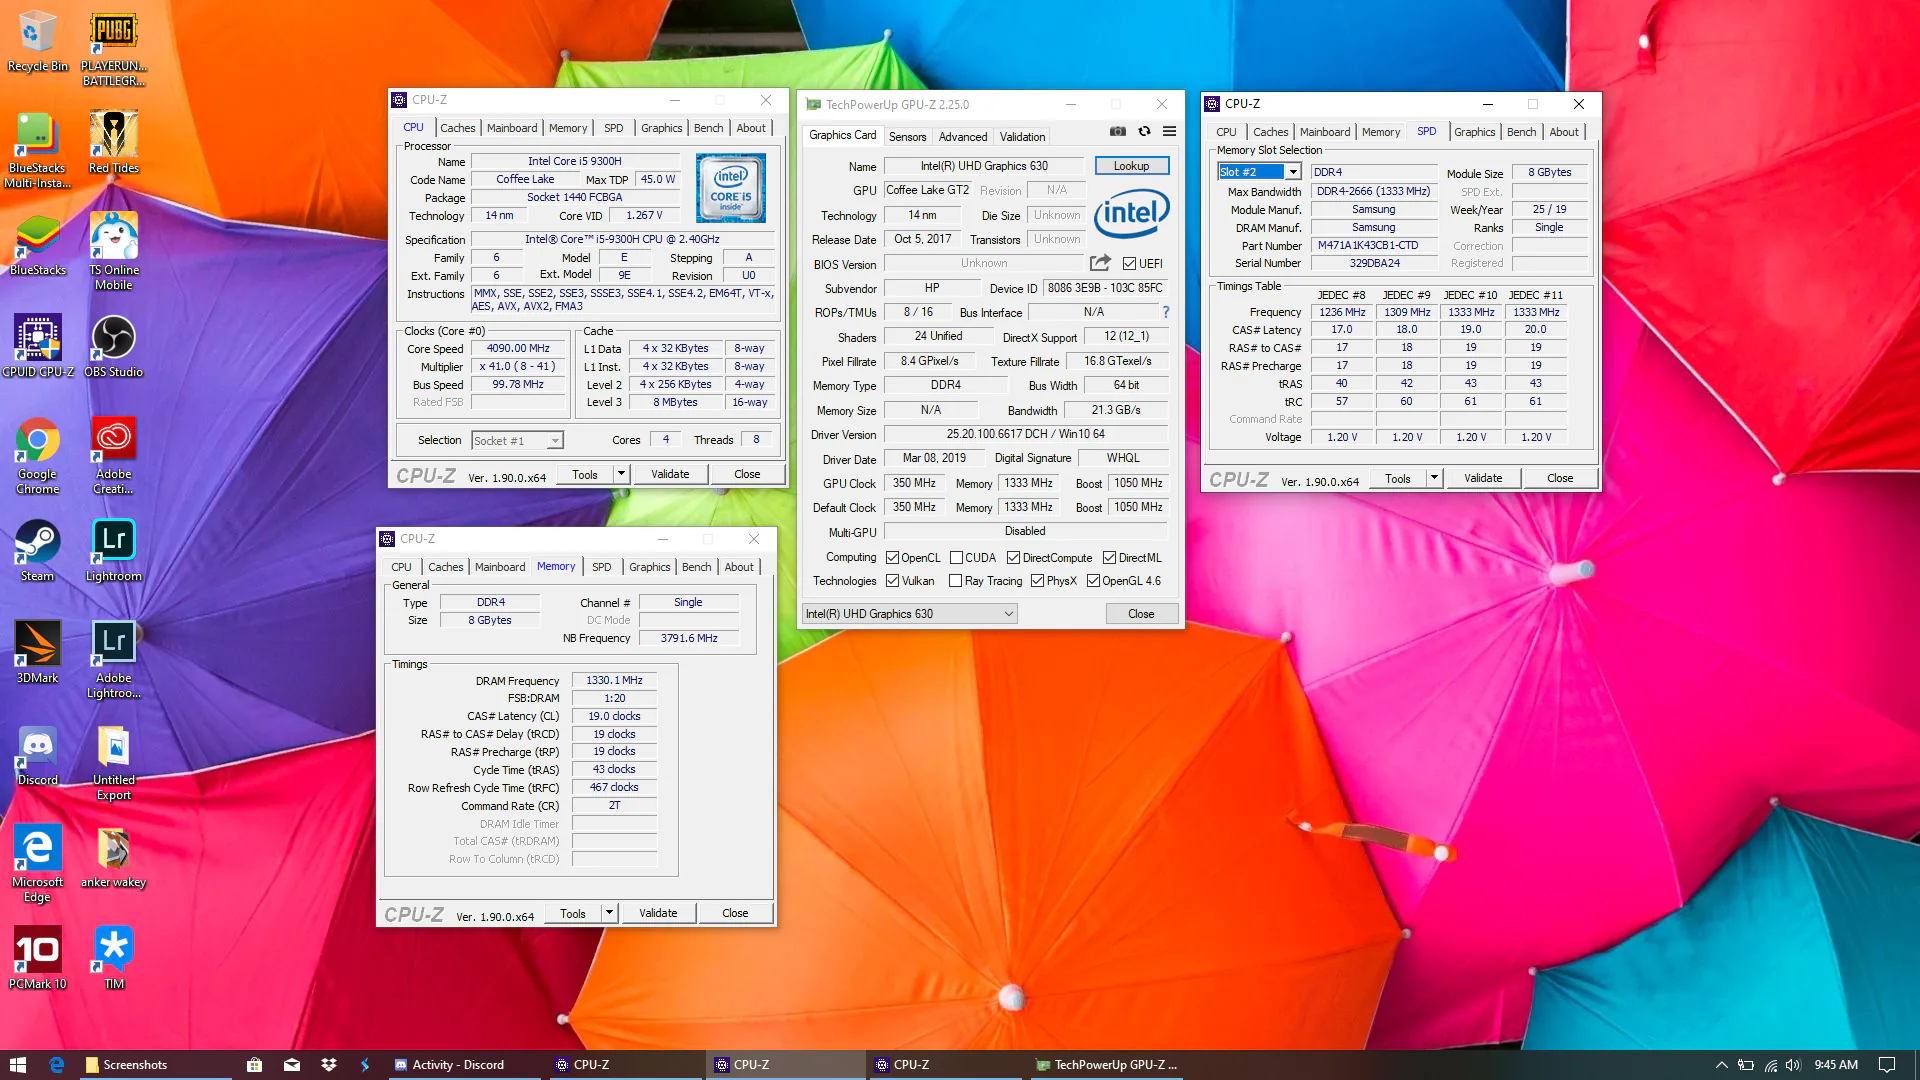The image size is (1920, 1080).
Task: Open PCMark 10 desktop shortcut
Action: (x=37, y=958)
